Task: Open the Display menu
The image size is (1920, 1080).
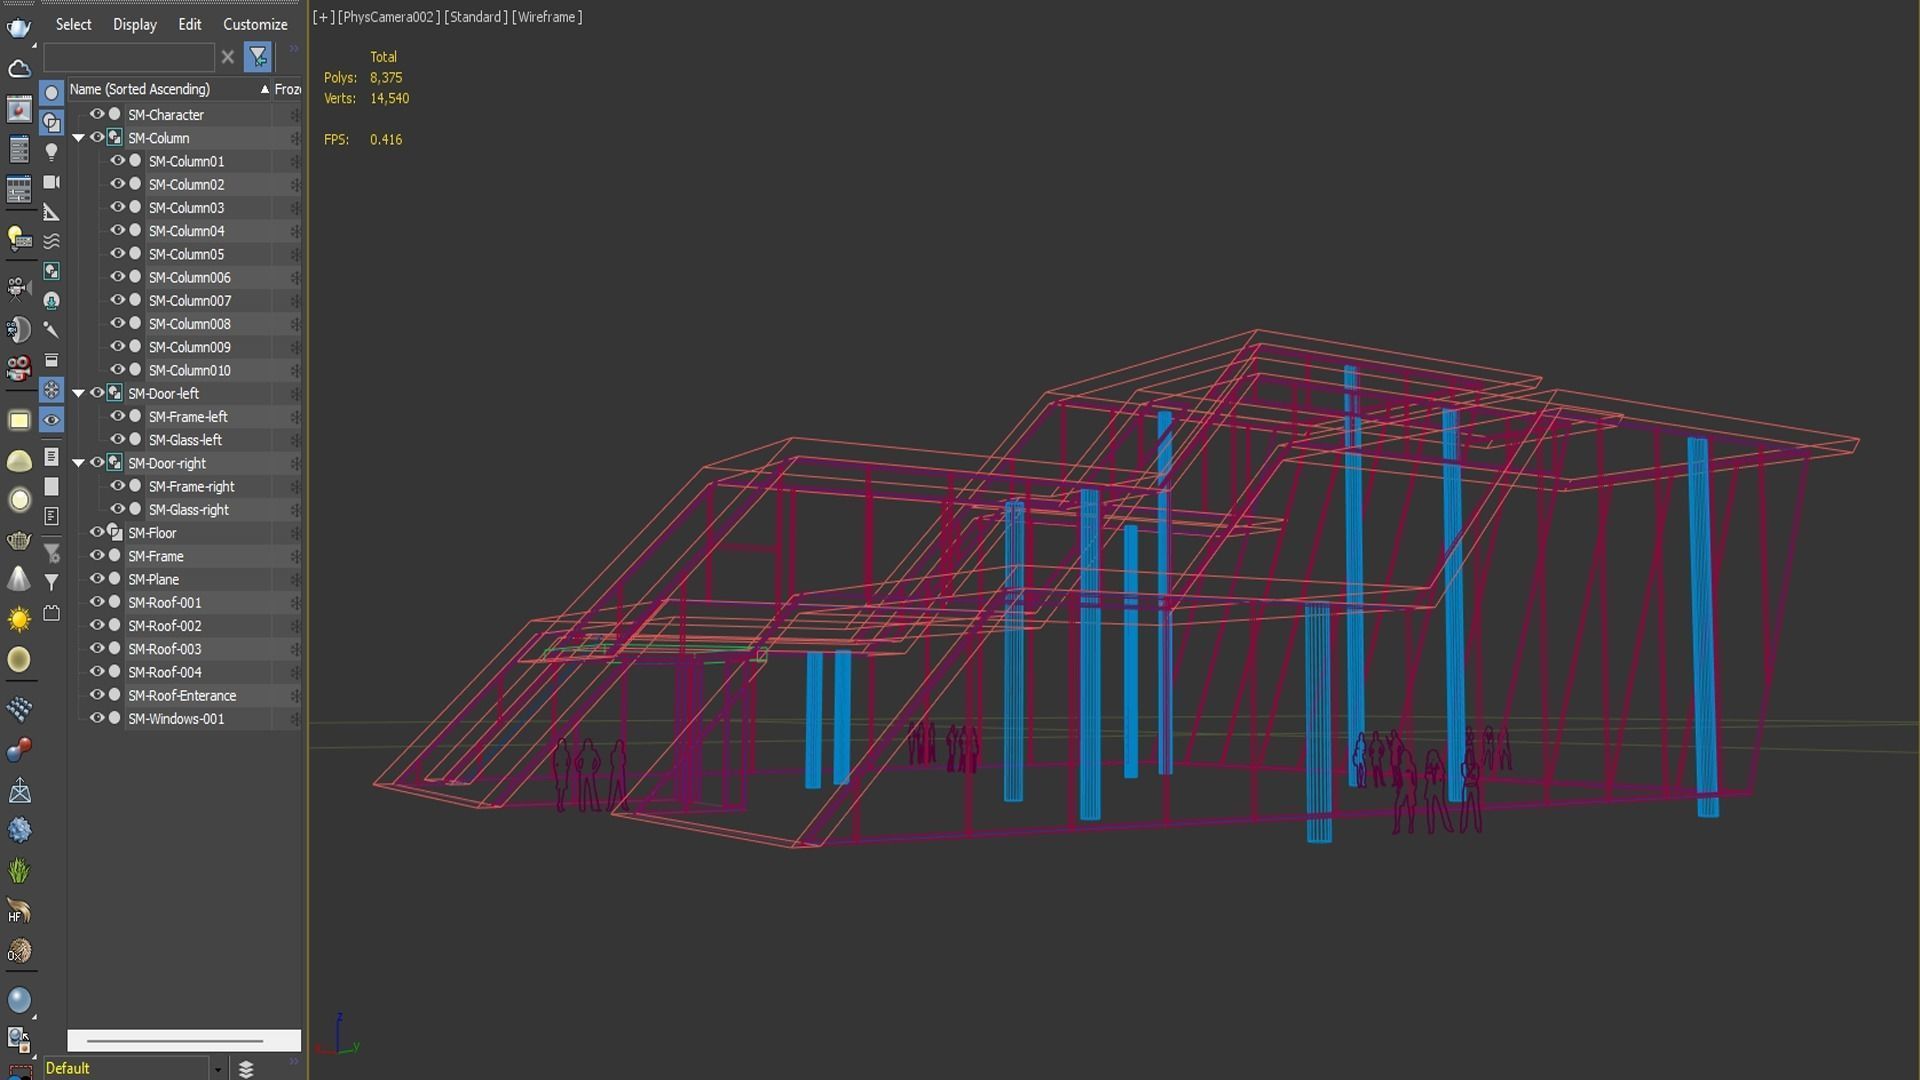Action: 134,24
